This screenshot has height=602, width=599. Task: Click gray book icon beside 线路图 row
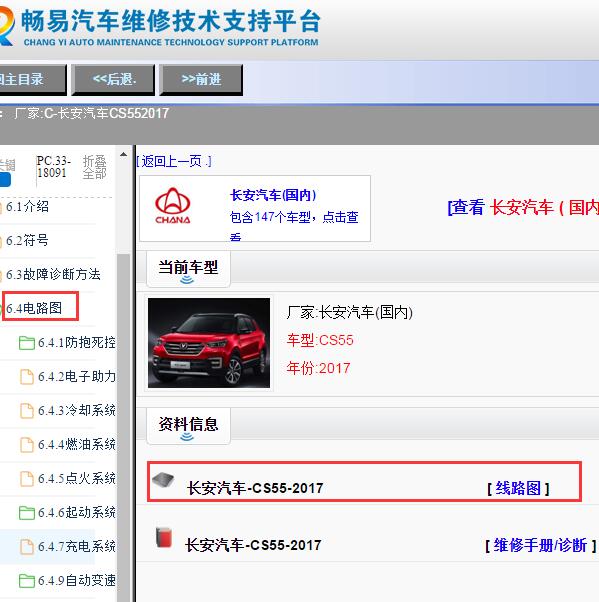pyautogui.click(x=163, y=480)
